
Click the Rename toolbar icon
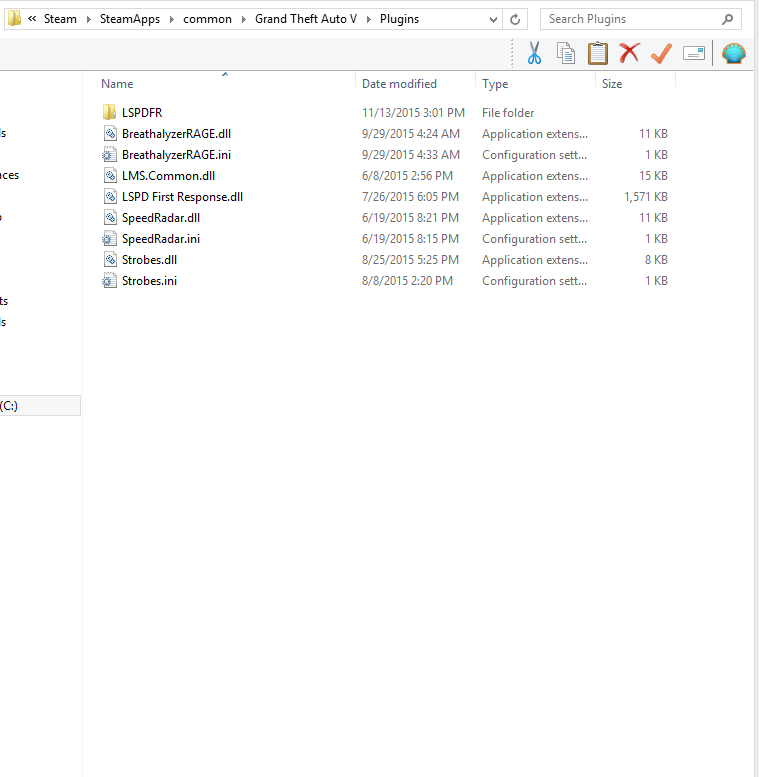[x=694, y=53]
